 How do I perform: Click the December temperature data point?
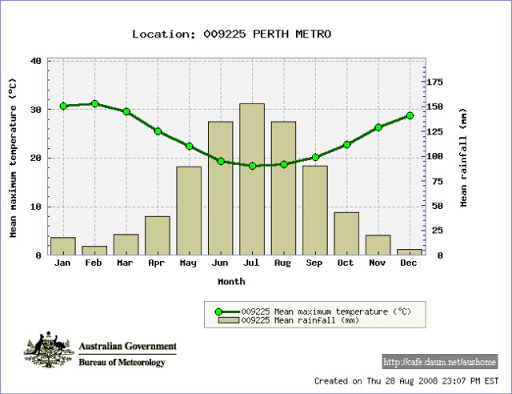410,116
